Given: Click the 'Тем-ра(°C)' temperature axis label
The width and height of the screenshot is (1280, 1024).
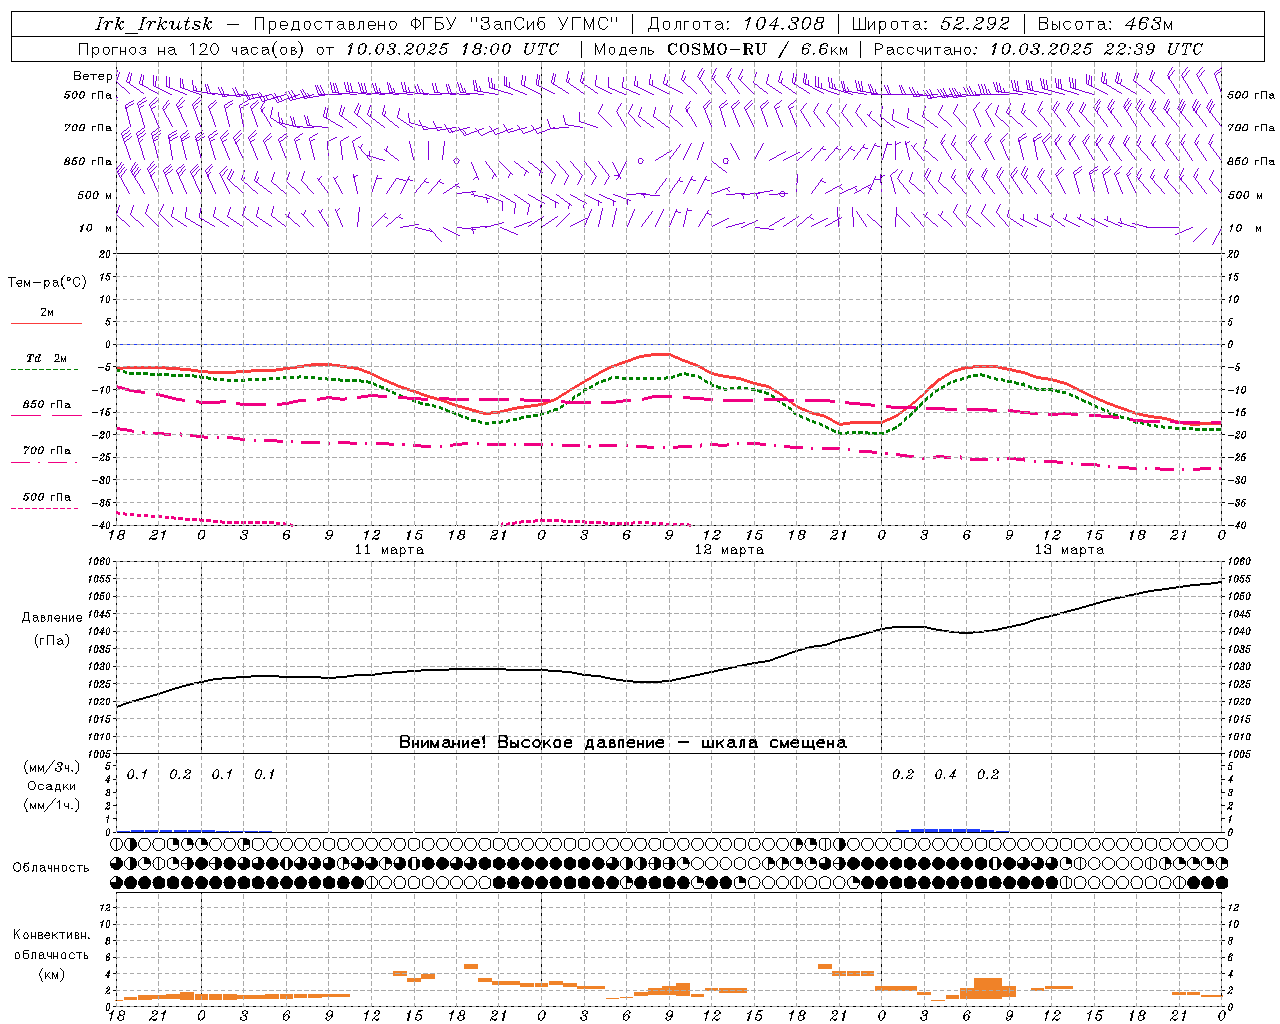Looking at the screenshot, I should pos(47,283).
